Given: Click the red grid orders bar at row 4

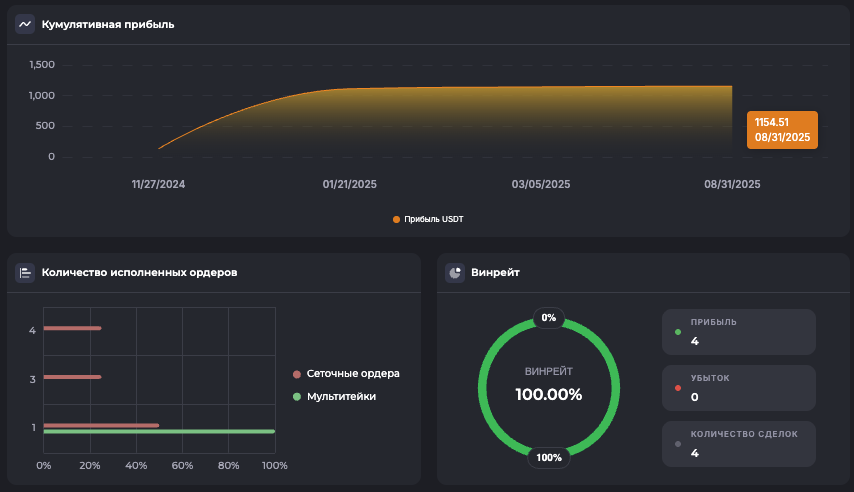Looking at the screenshot, I should (x=72, y=328).
